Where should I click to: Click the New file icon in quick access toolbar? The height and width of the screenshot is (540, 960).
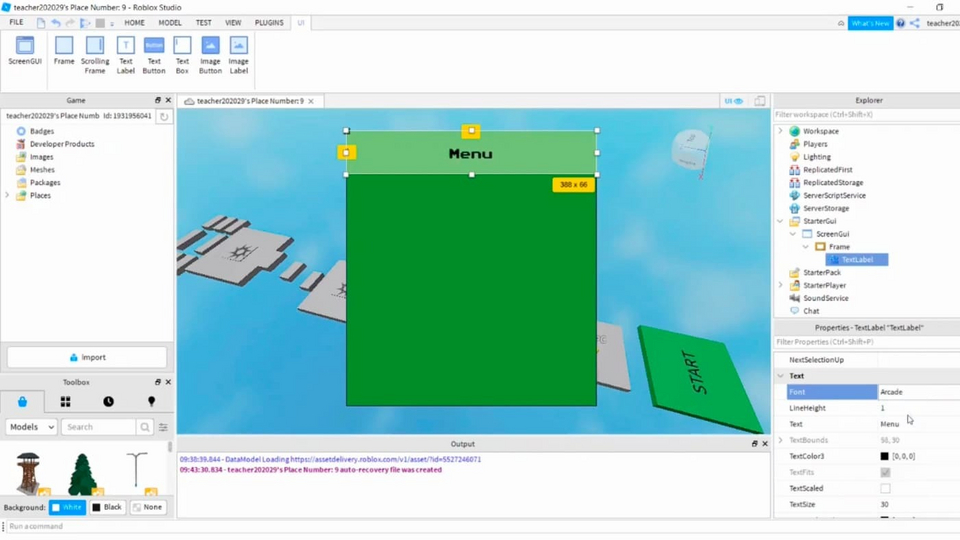[40, 23]
